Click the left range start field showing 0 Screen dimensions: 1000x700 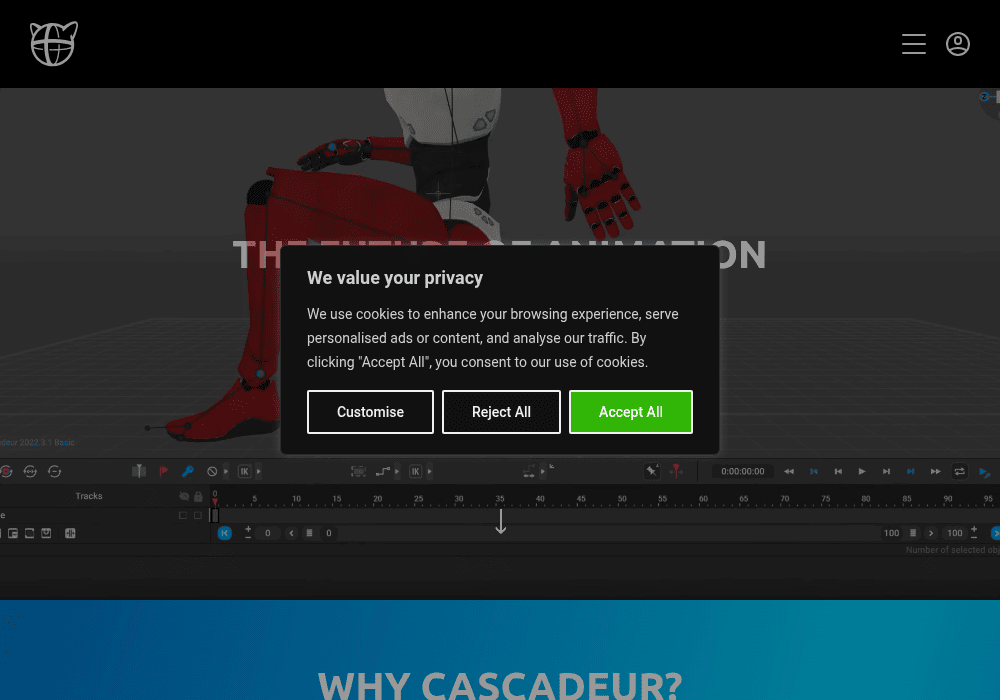[x=268, y=533]
